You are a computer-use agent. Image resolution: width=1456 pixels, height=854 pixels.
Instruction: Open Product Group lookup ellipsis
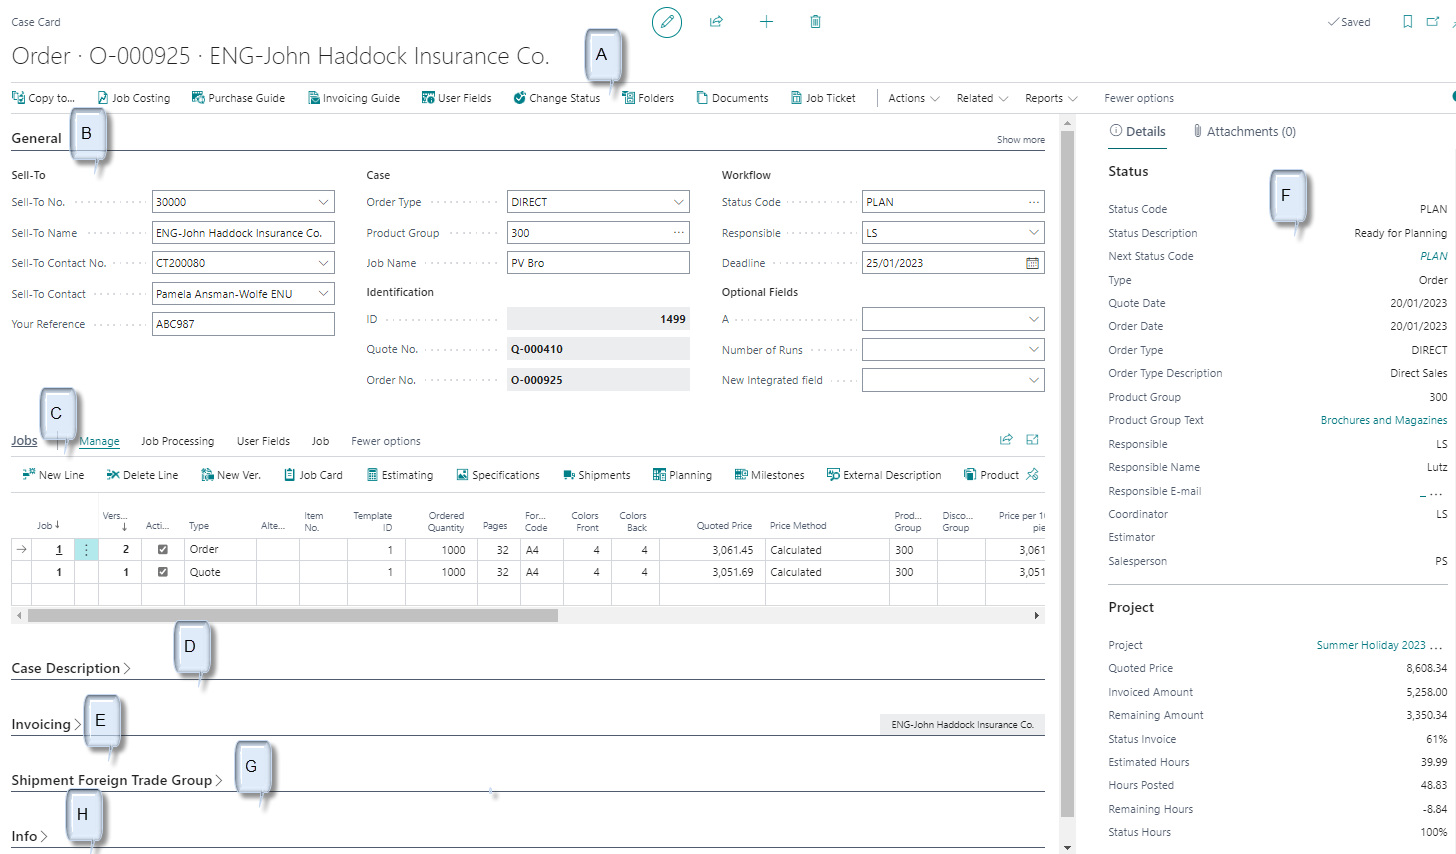[679, 233]
